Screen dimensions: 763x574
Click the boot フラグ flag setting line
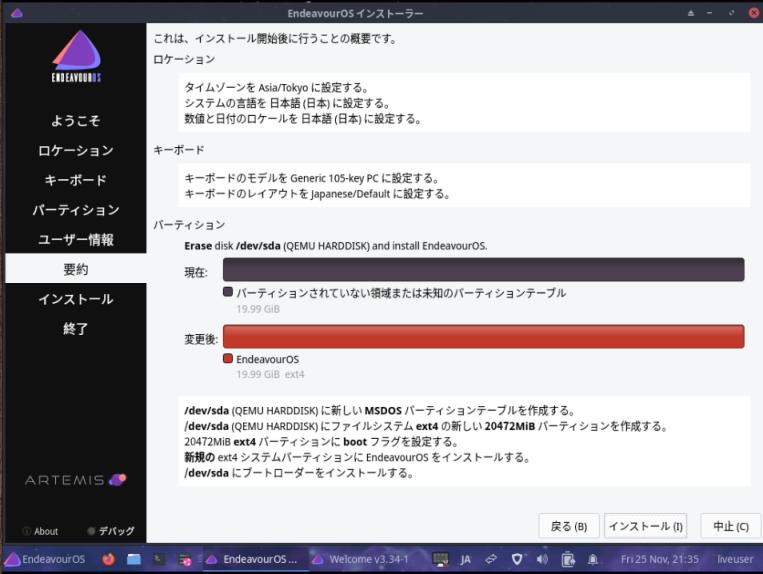tap(321, 442)
